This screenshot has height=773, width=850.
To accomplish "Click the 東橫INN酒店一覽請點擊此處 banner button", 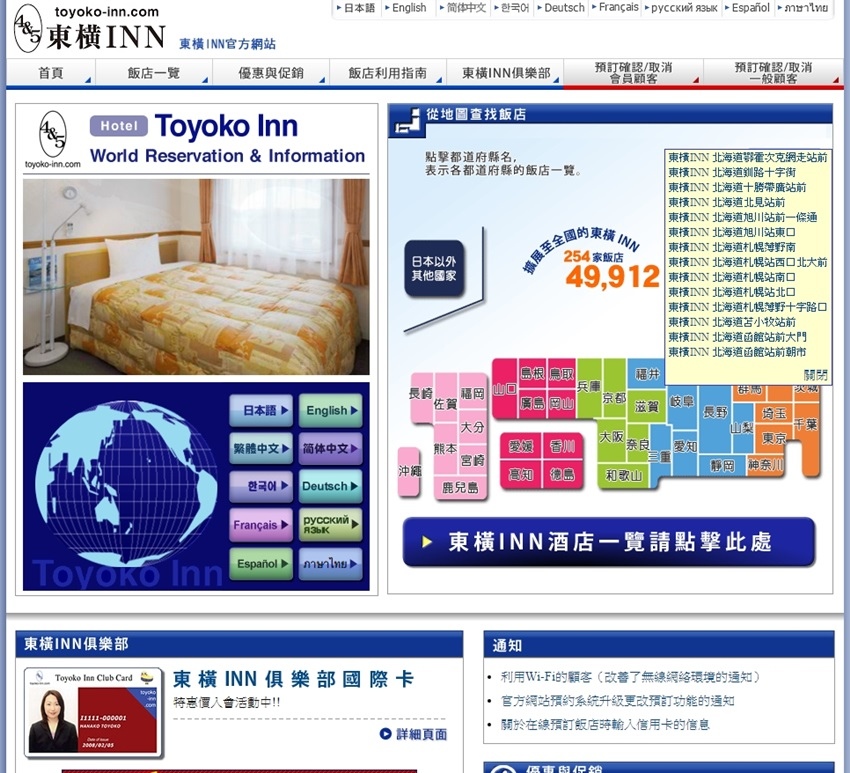I will tap(609, 542).
